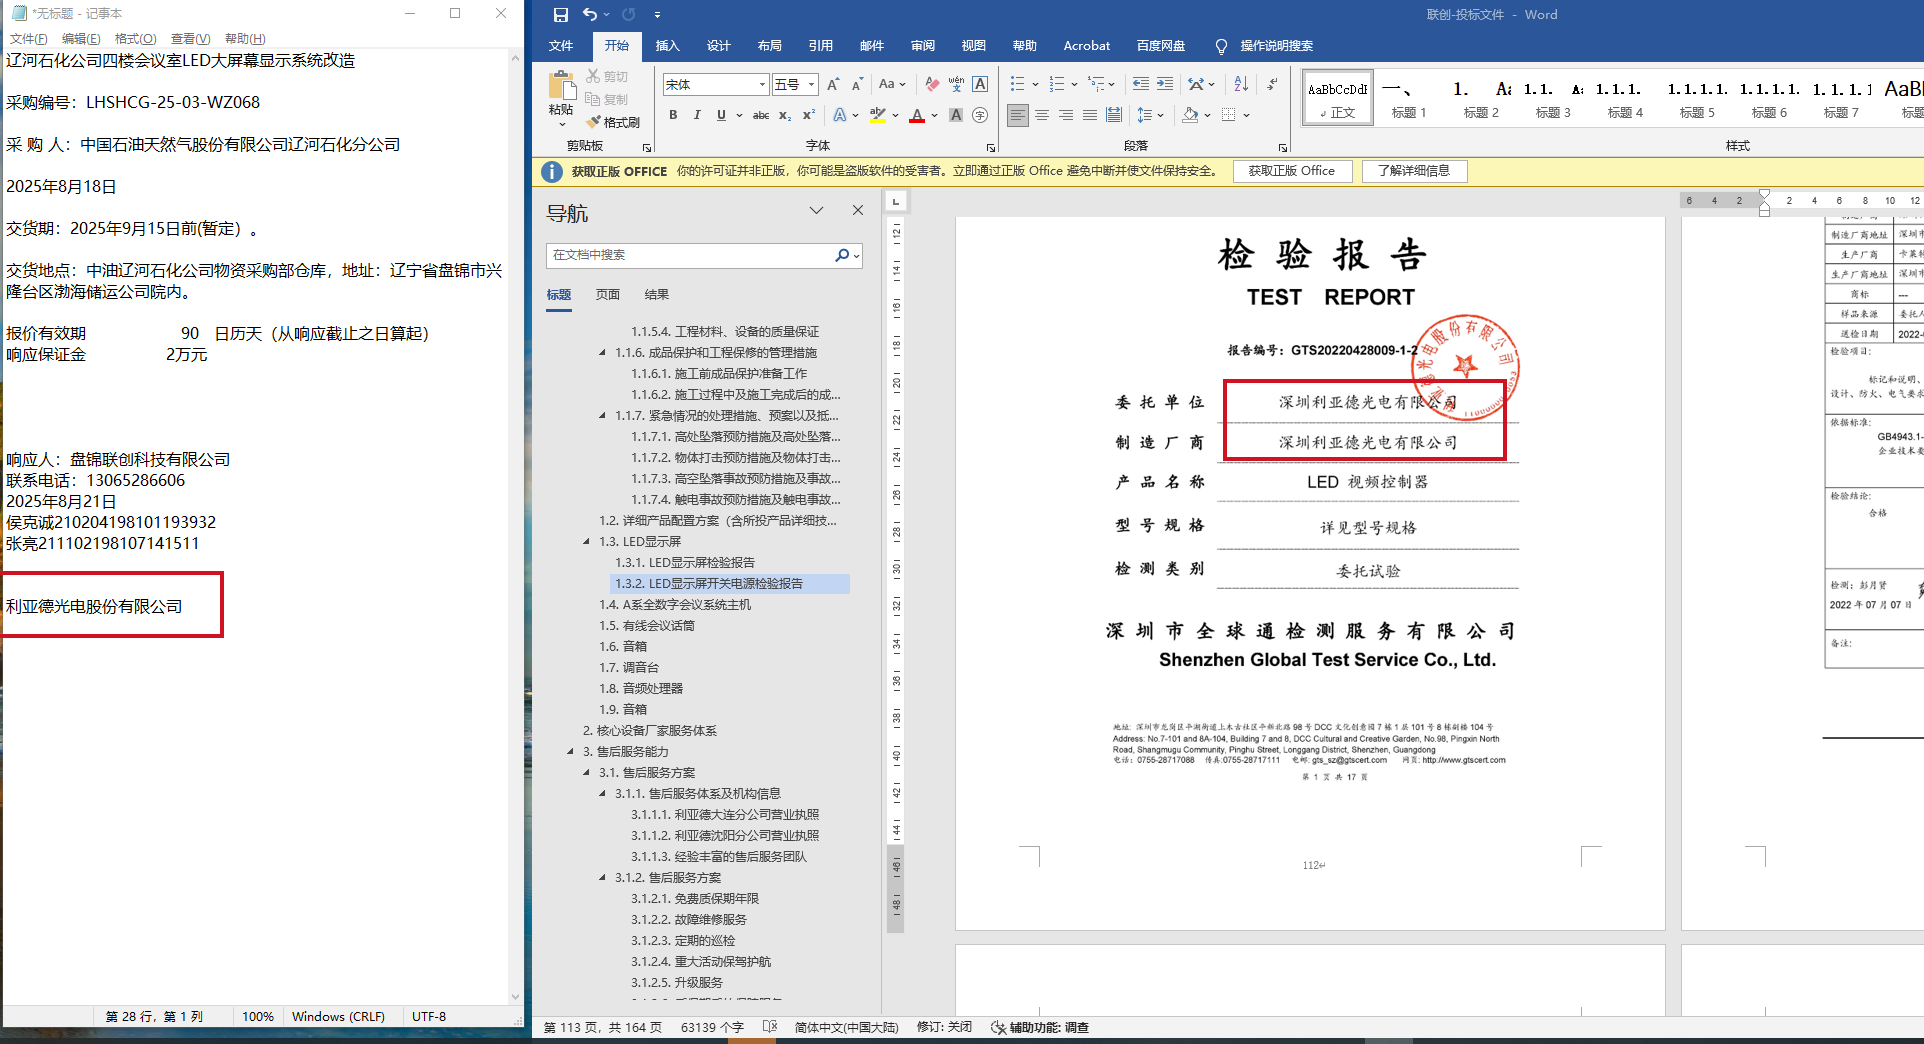Click the 修订: 关闭 status bar indicator
The height and width of the screenshot is (1044, 1924).
coord(944,1027)
